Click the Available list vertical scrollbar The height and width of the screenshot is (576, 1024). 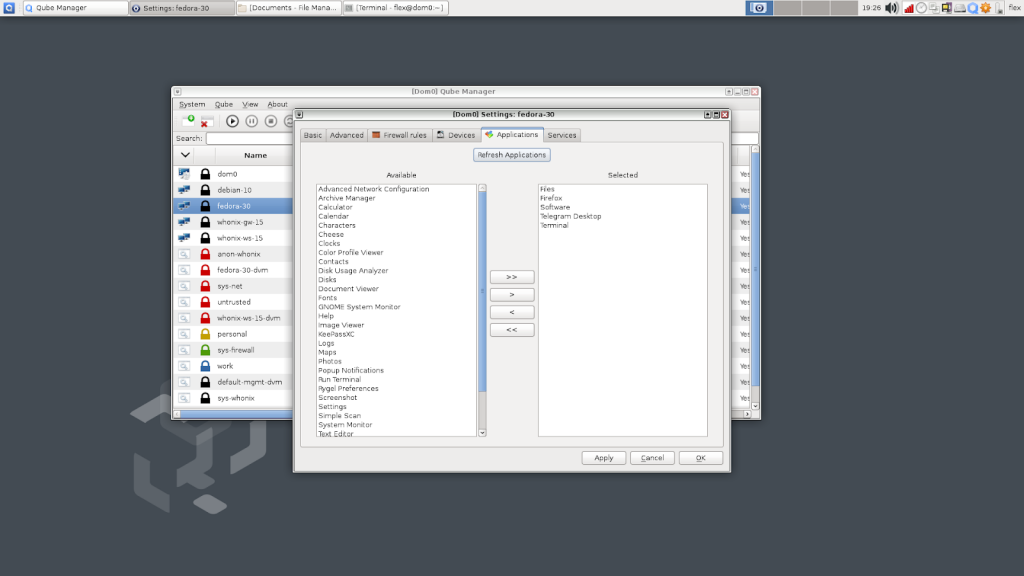[483, 291]
